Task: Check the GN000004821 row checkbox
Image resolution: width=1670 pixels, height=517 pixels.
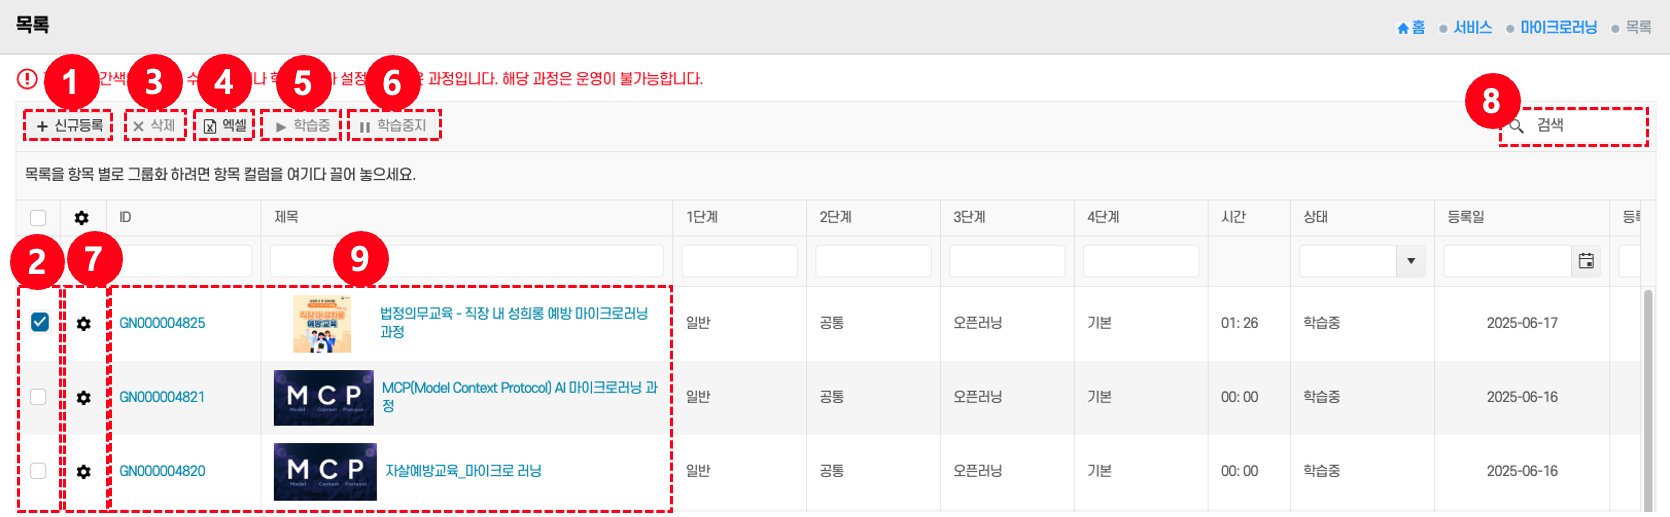Action: click(x=38, y=397)
